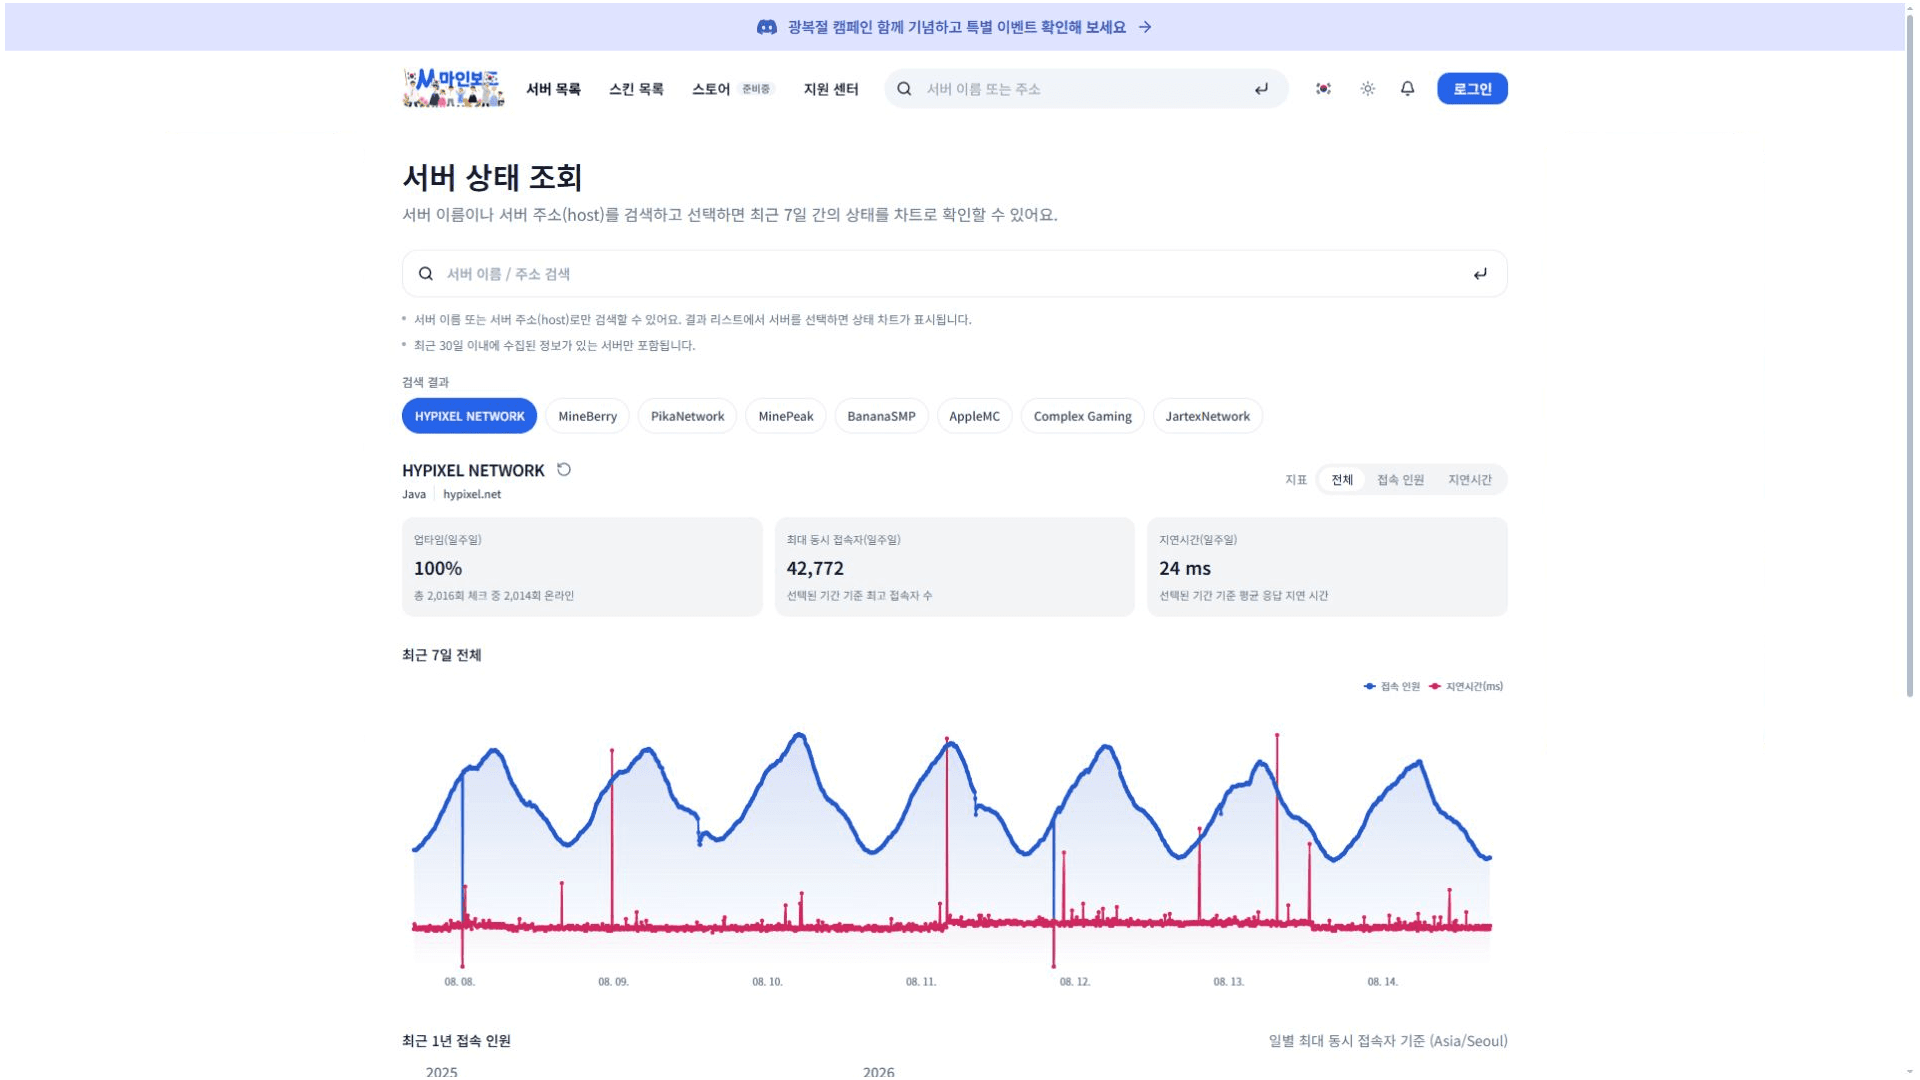Click the 24 ms latency value
The height and width of the screenshot is (1080, 1920).
(1185, 568)
